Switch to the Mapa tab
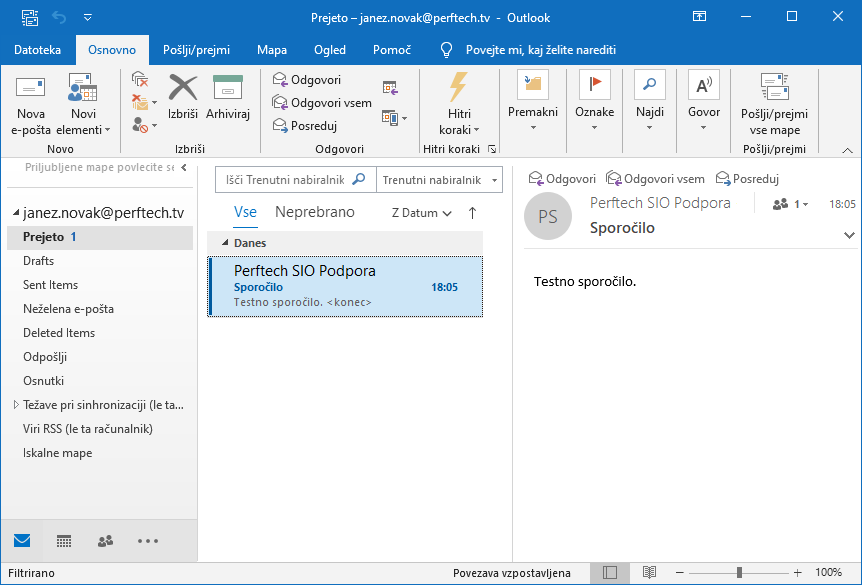 (272, 50)
